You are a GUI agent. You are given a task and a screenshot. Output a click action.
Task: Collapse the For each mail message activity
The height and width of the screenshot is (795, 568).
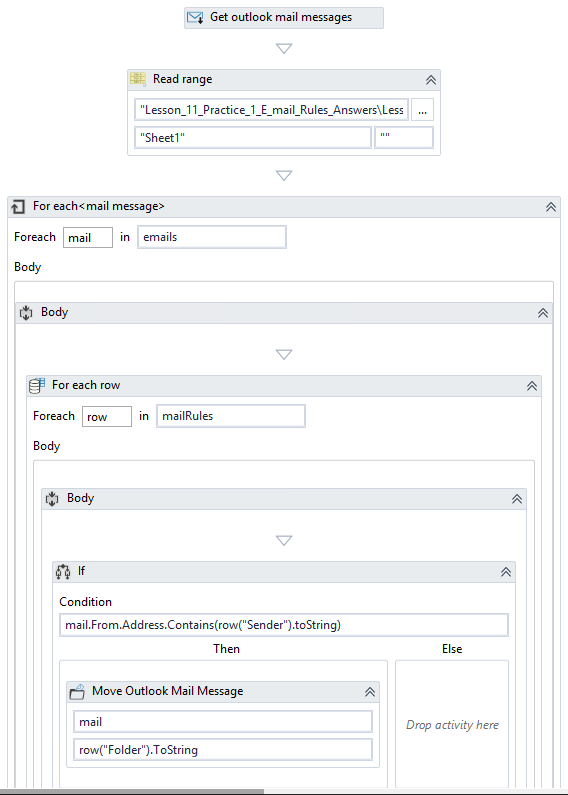tap(551, 207)
